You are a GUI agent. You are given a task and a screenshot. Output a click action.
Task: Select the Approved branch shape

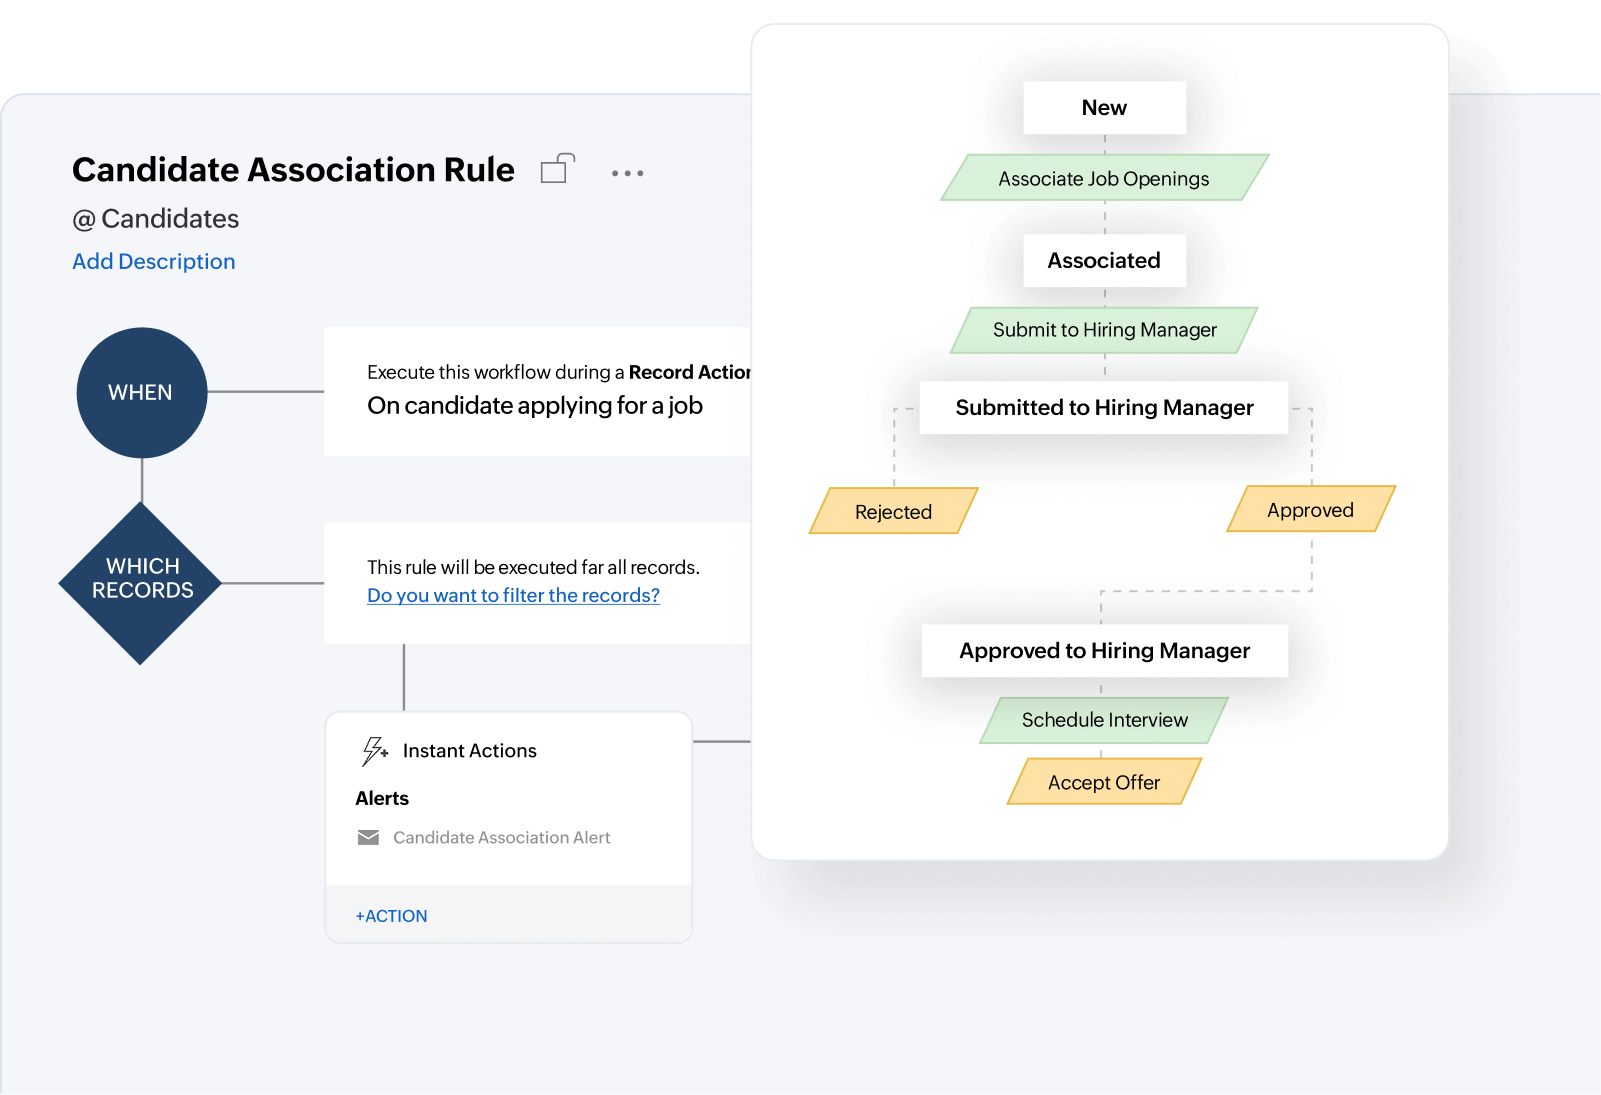pos(1310,509)
